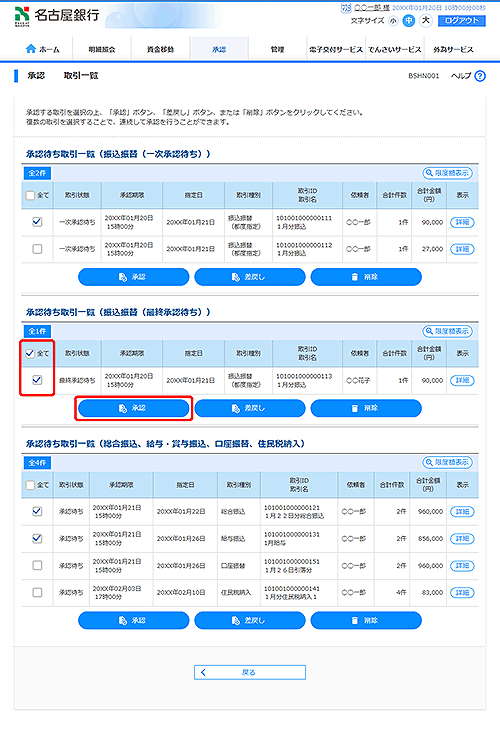View details of transaction 101001000000113
The image size is (500, 729).
(x=462, y=380)
